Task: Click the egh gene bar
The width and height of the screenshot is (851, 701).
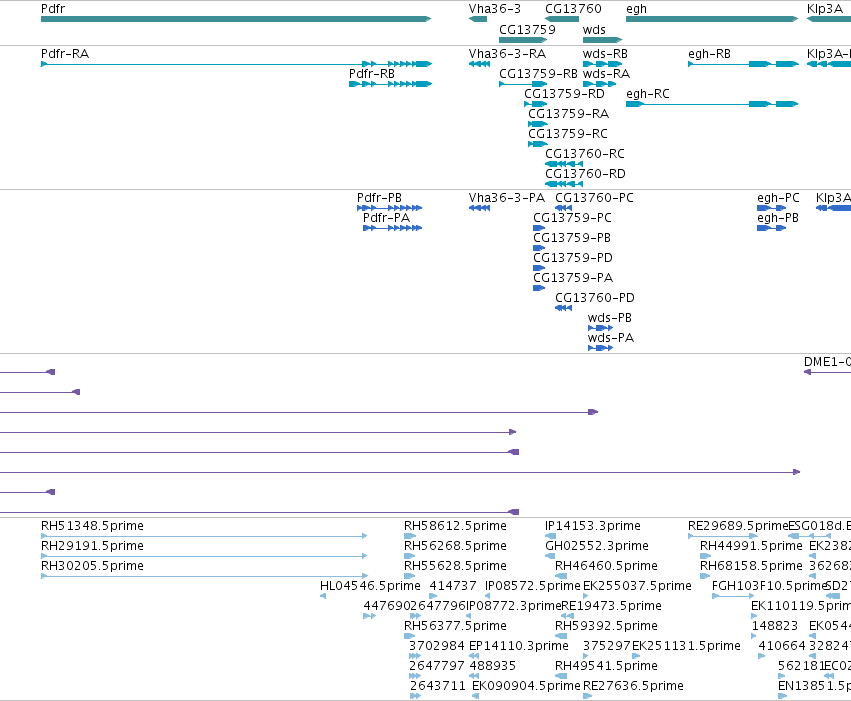Action: [712, 19]
